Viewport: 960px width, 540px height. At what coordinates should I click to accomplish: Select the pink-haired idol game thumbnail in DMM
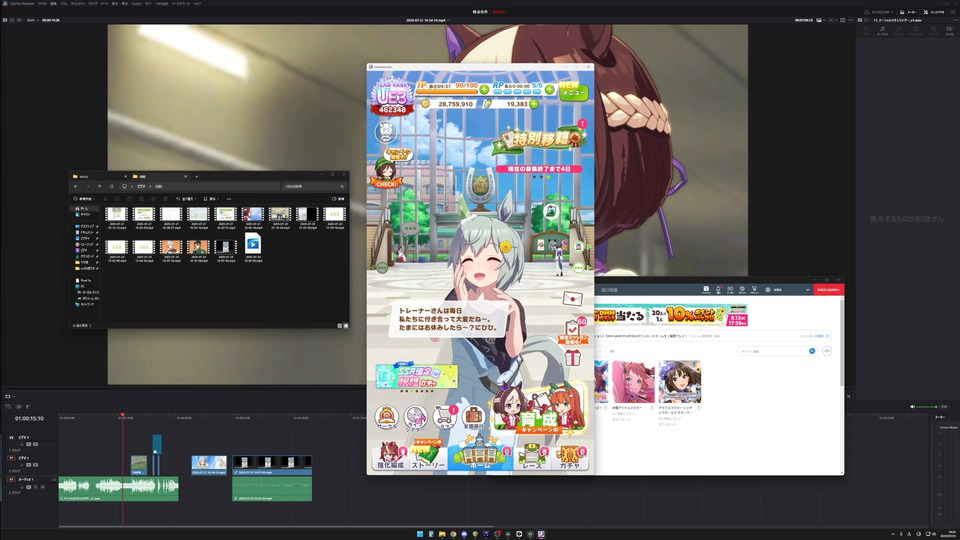click(633, 382)
